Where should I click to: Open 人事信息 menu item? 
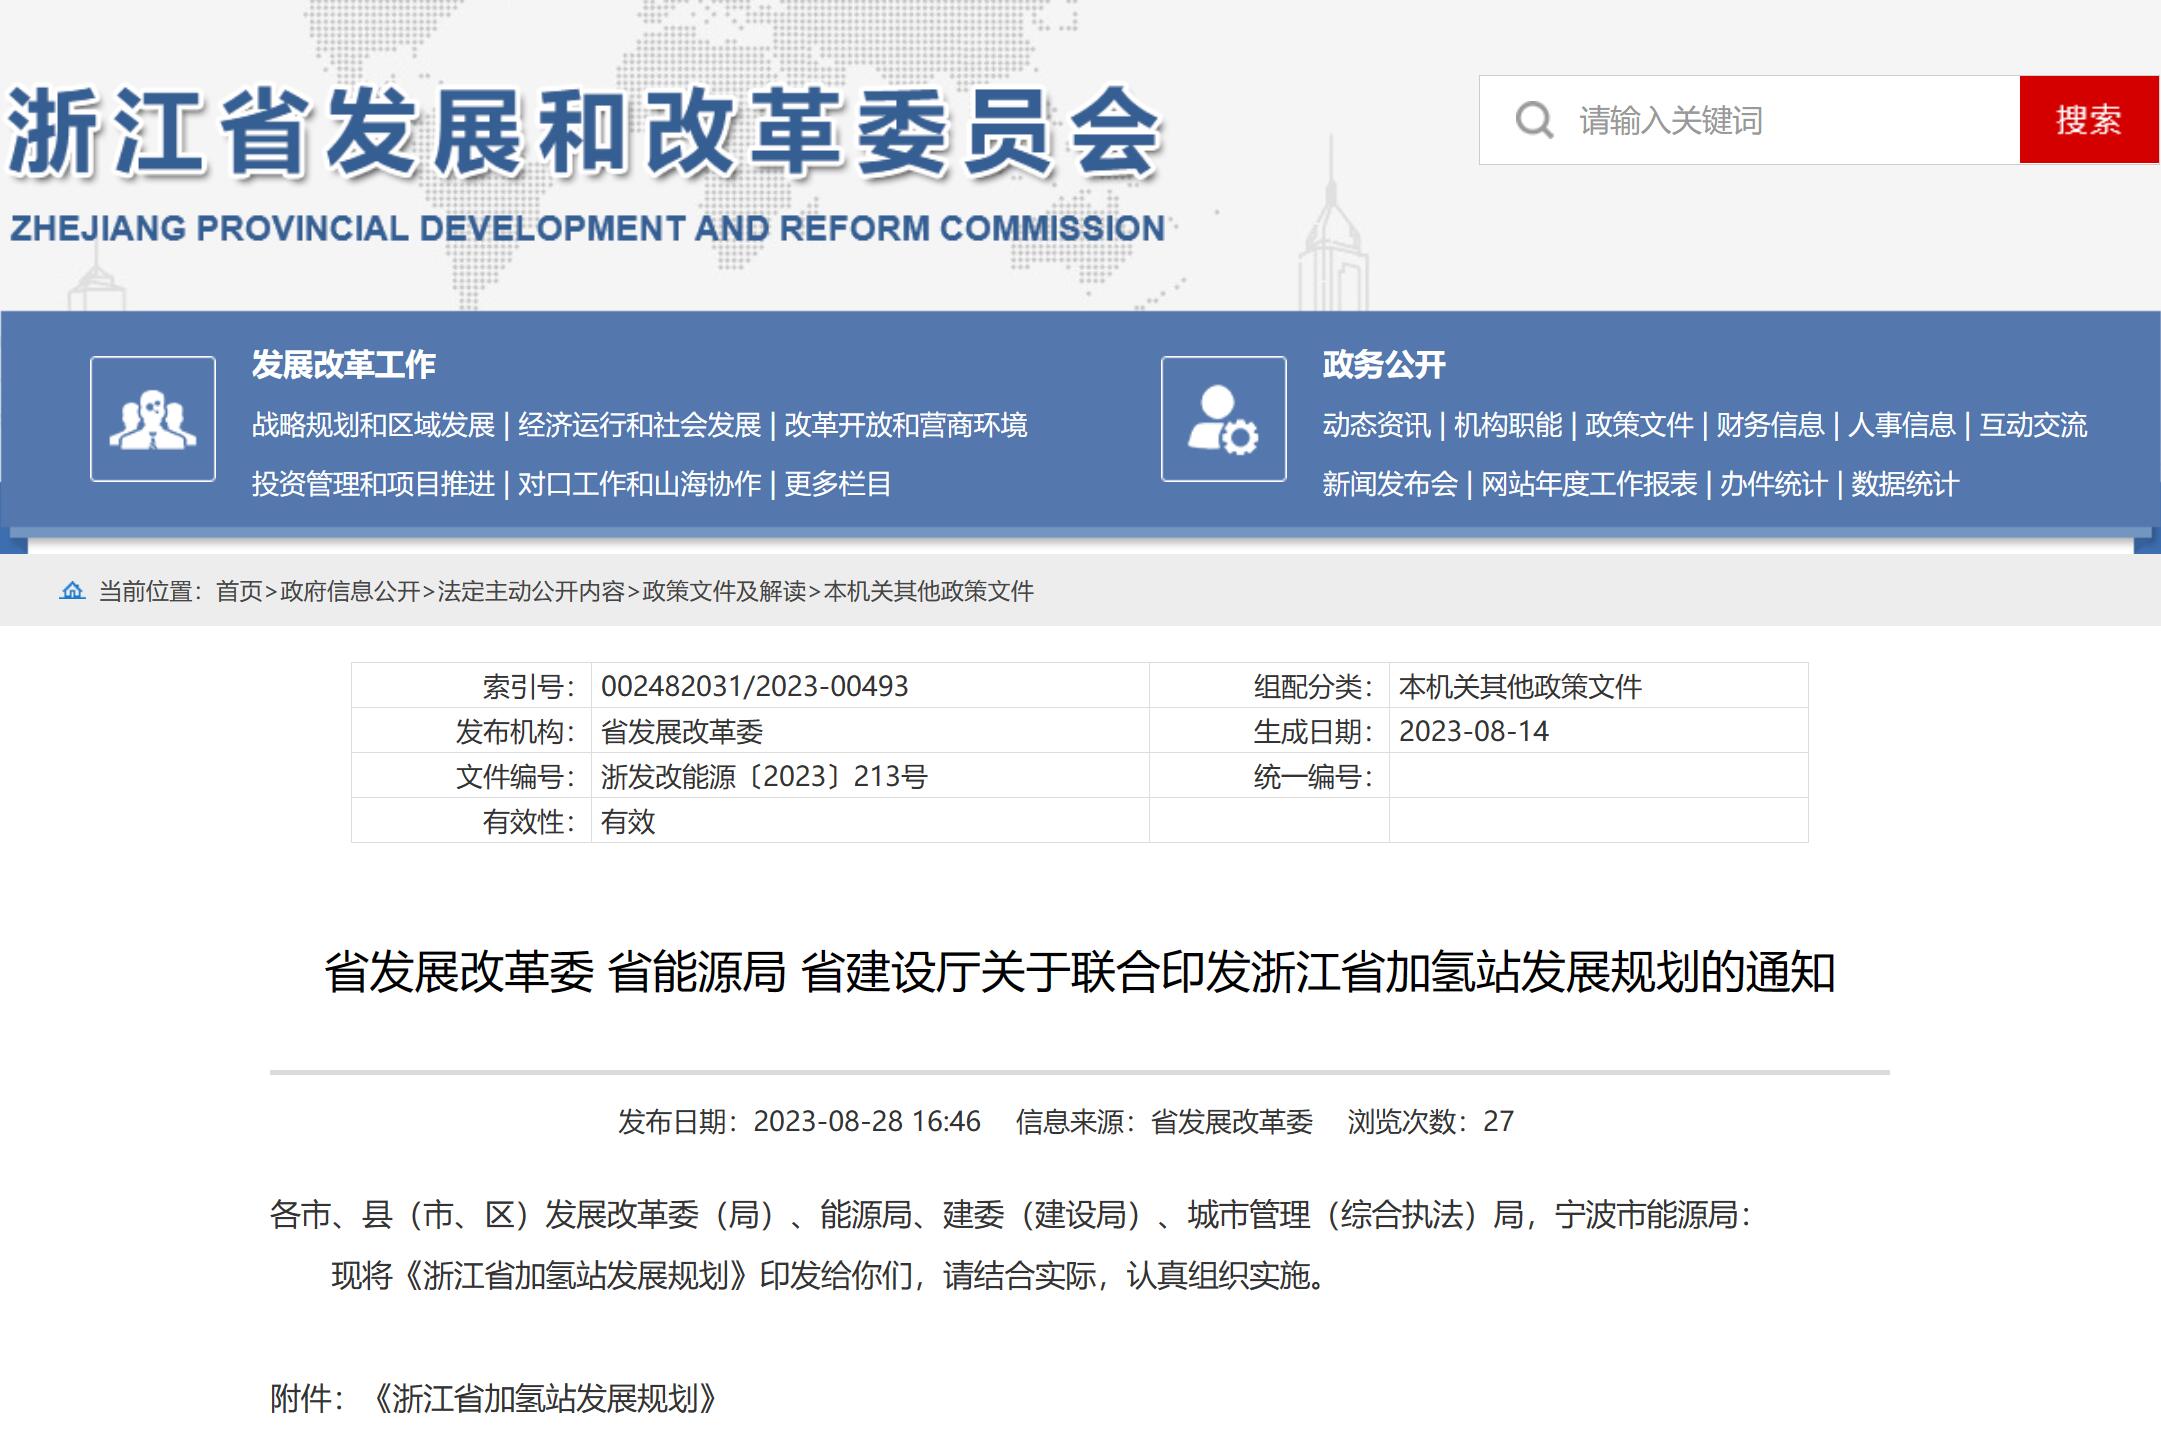[1902, 425]
